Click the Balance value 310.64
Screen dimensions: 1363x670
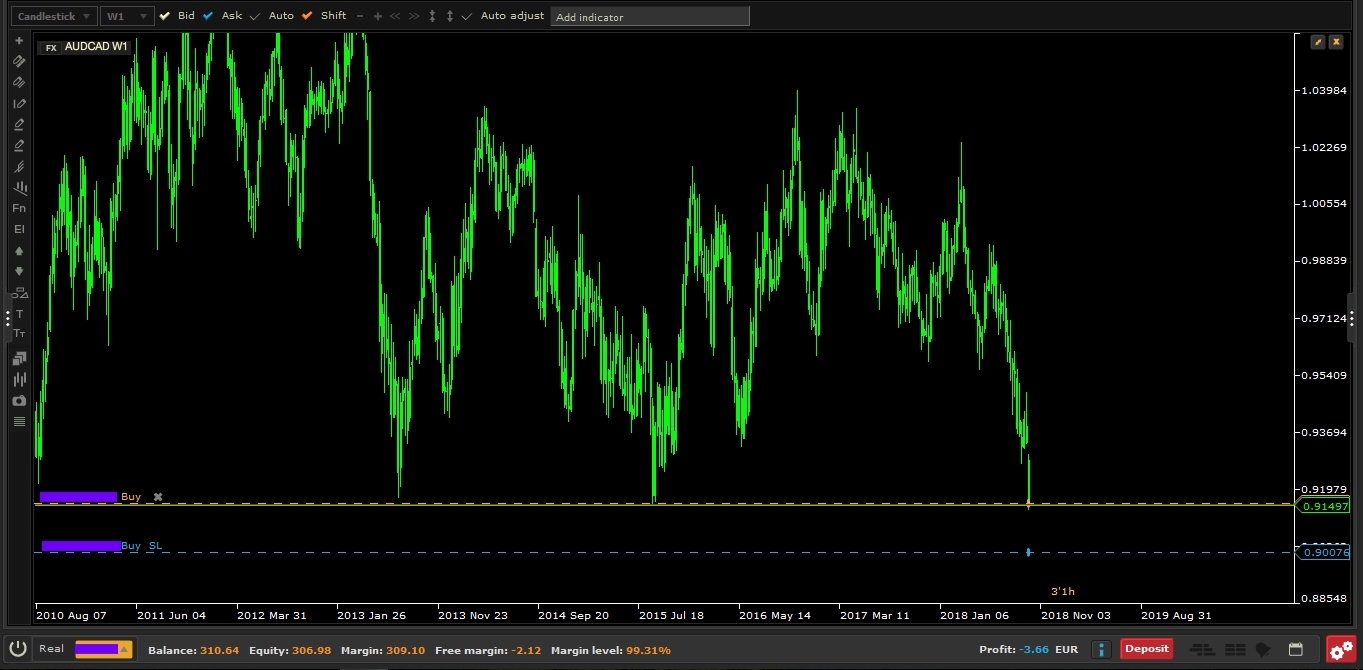pyautogui.click(x=219, y=650)
